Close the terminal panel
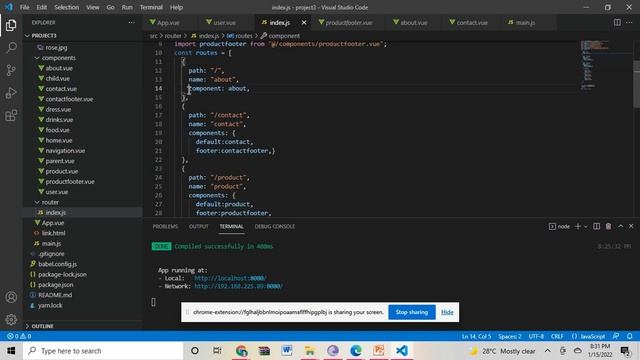This screenshot has width=640, height=360. pyautogui.click(x=631, y=226)
